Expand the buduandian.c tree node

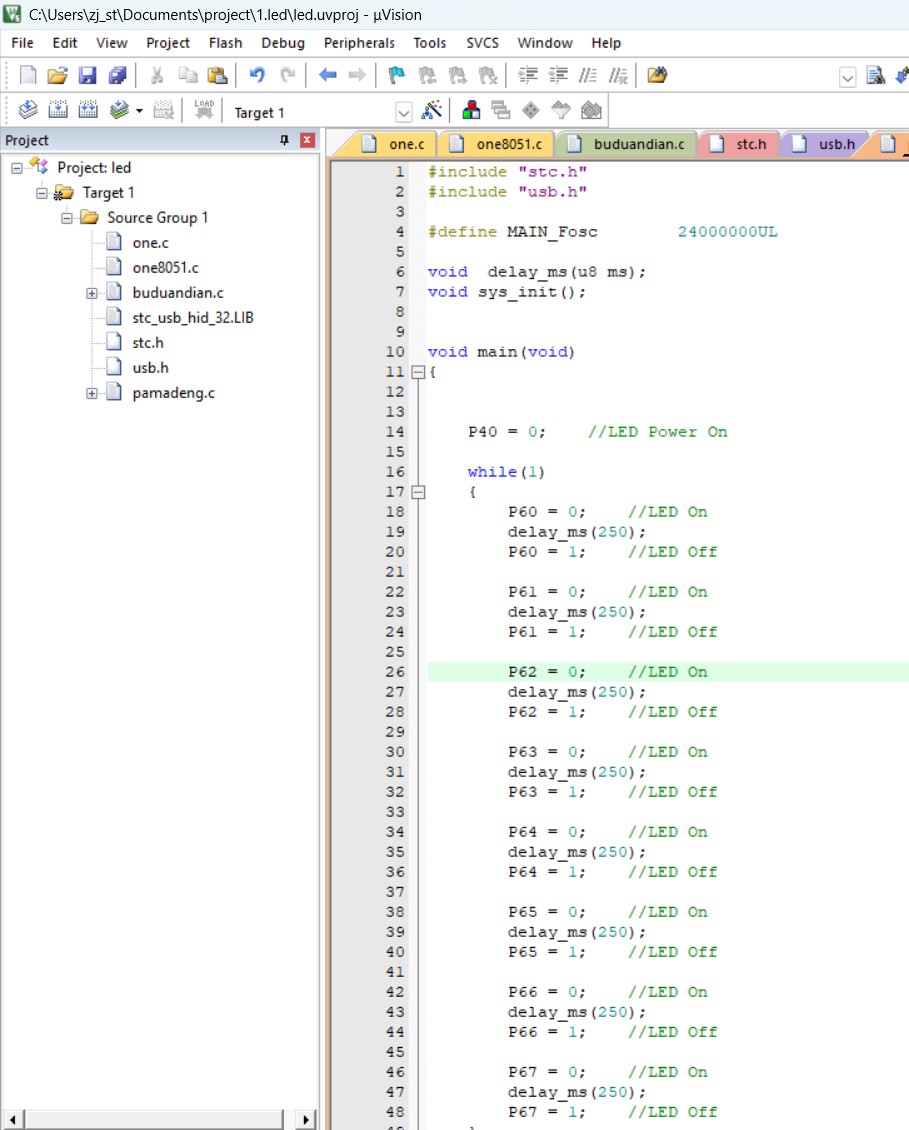pyautogui.click(x=92, y=293)
